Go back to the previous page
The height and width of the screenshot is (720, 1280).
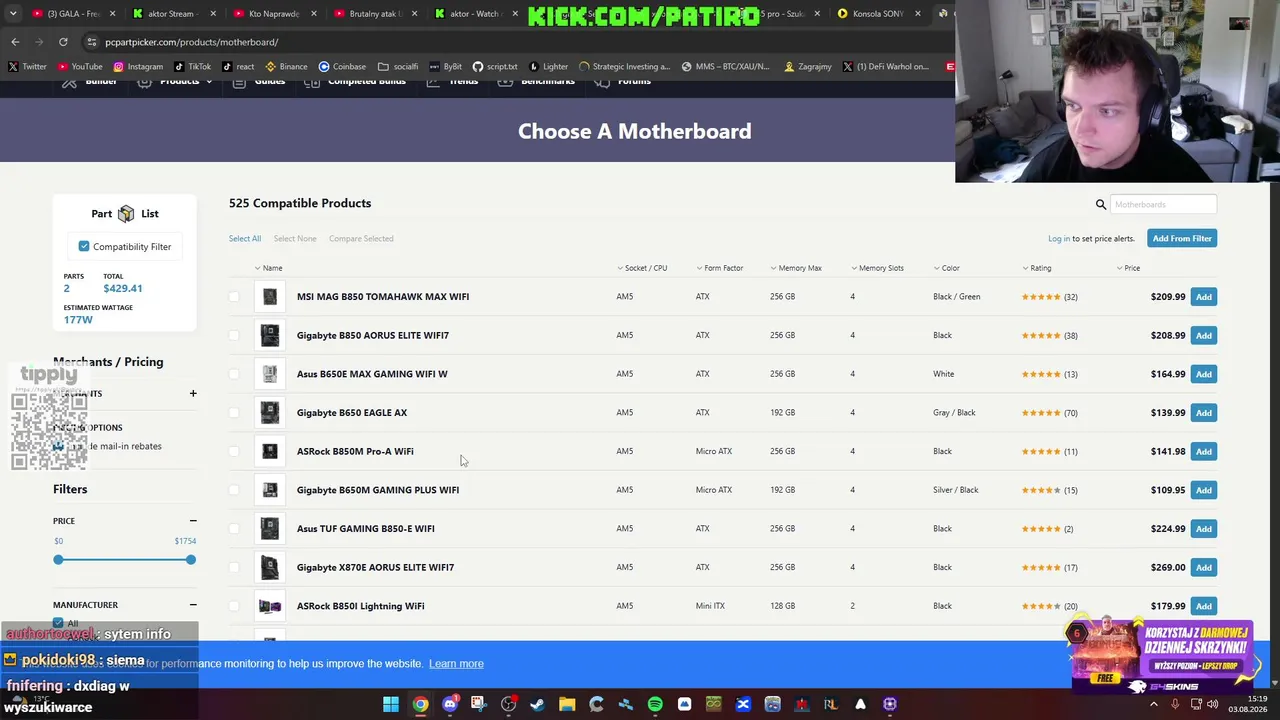tap(15, 42)
